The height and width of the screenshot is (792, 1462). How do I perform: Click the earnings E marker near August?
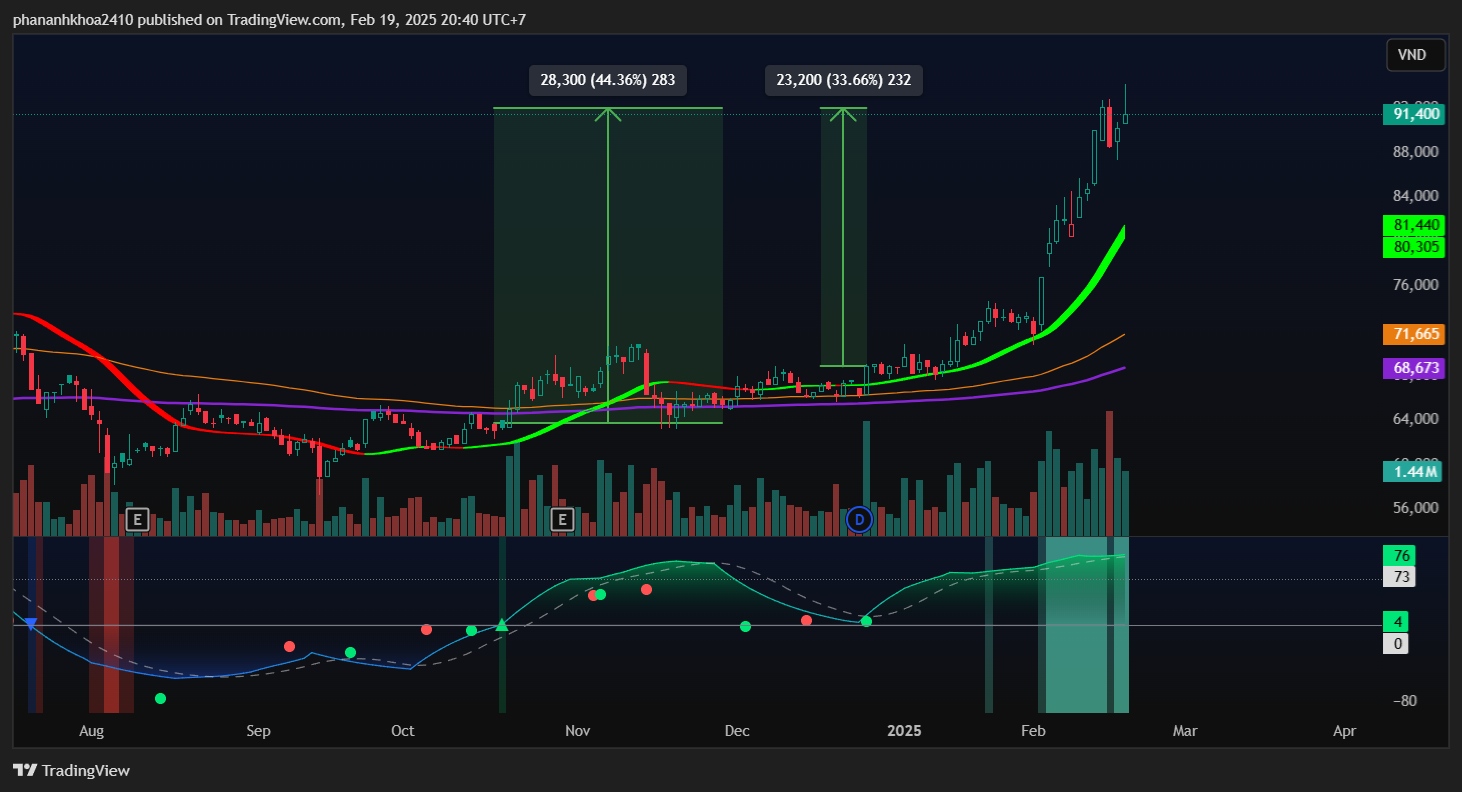(x=137, y=519)
